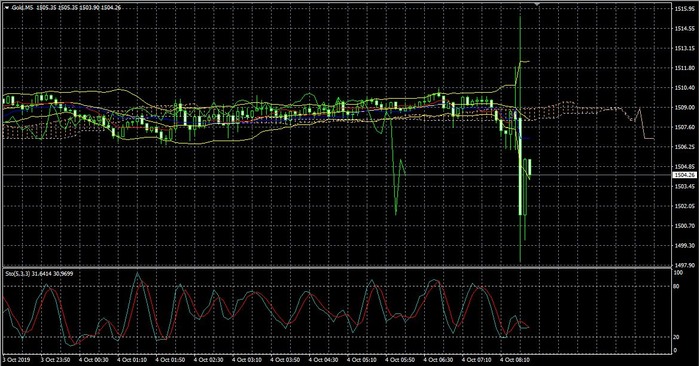Click the 4 Oct 03:10 time label
The image size is (700, 366).
point(247,360)
